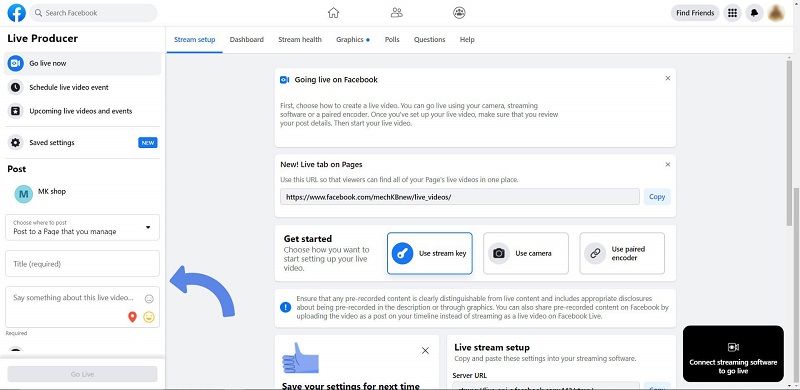Open the Facebook logo home link

pyautogui.click(x=16, y=13)
